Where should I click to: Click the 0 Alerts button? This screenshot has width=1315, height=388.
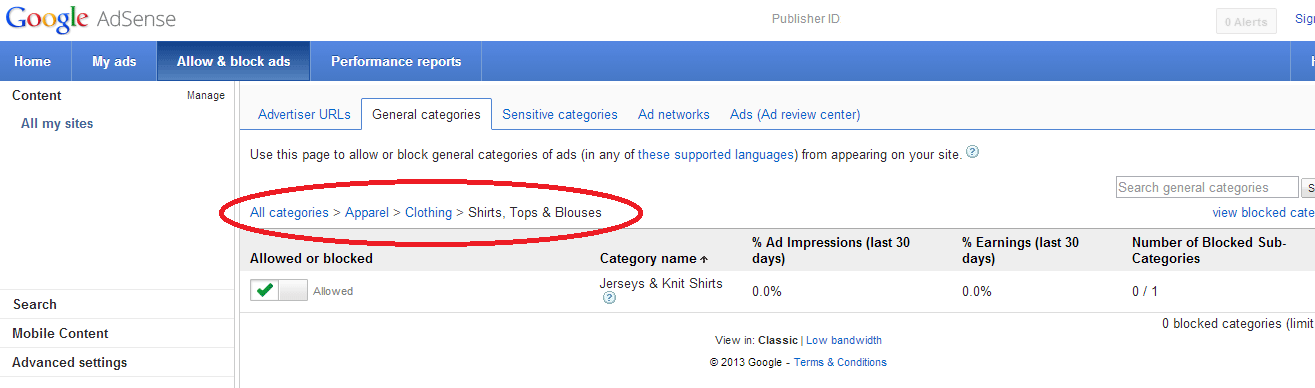click(x=1246, y=22)
